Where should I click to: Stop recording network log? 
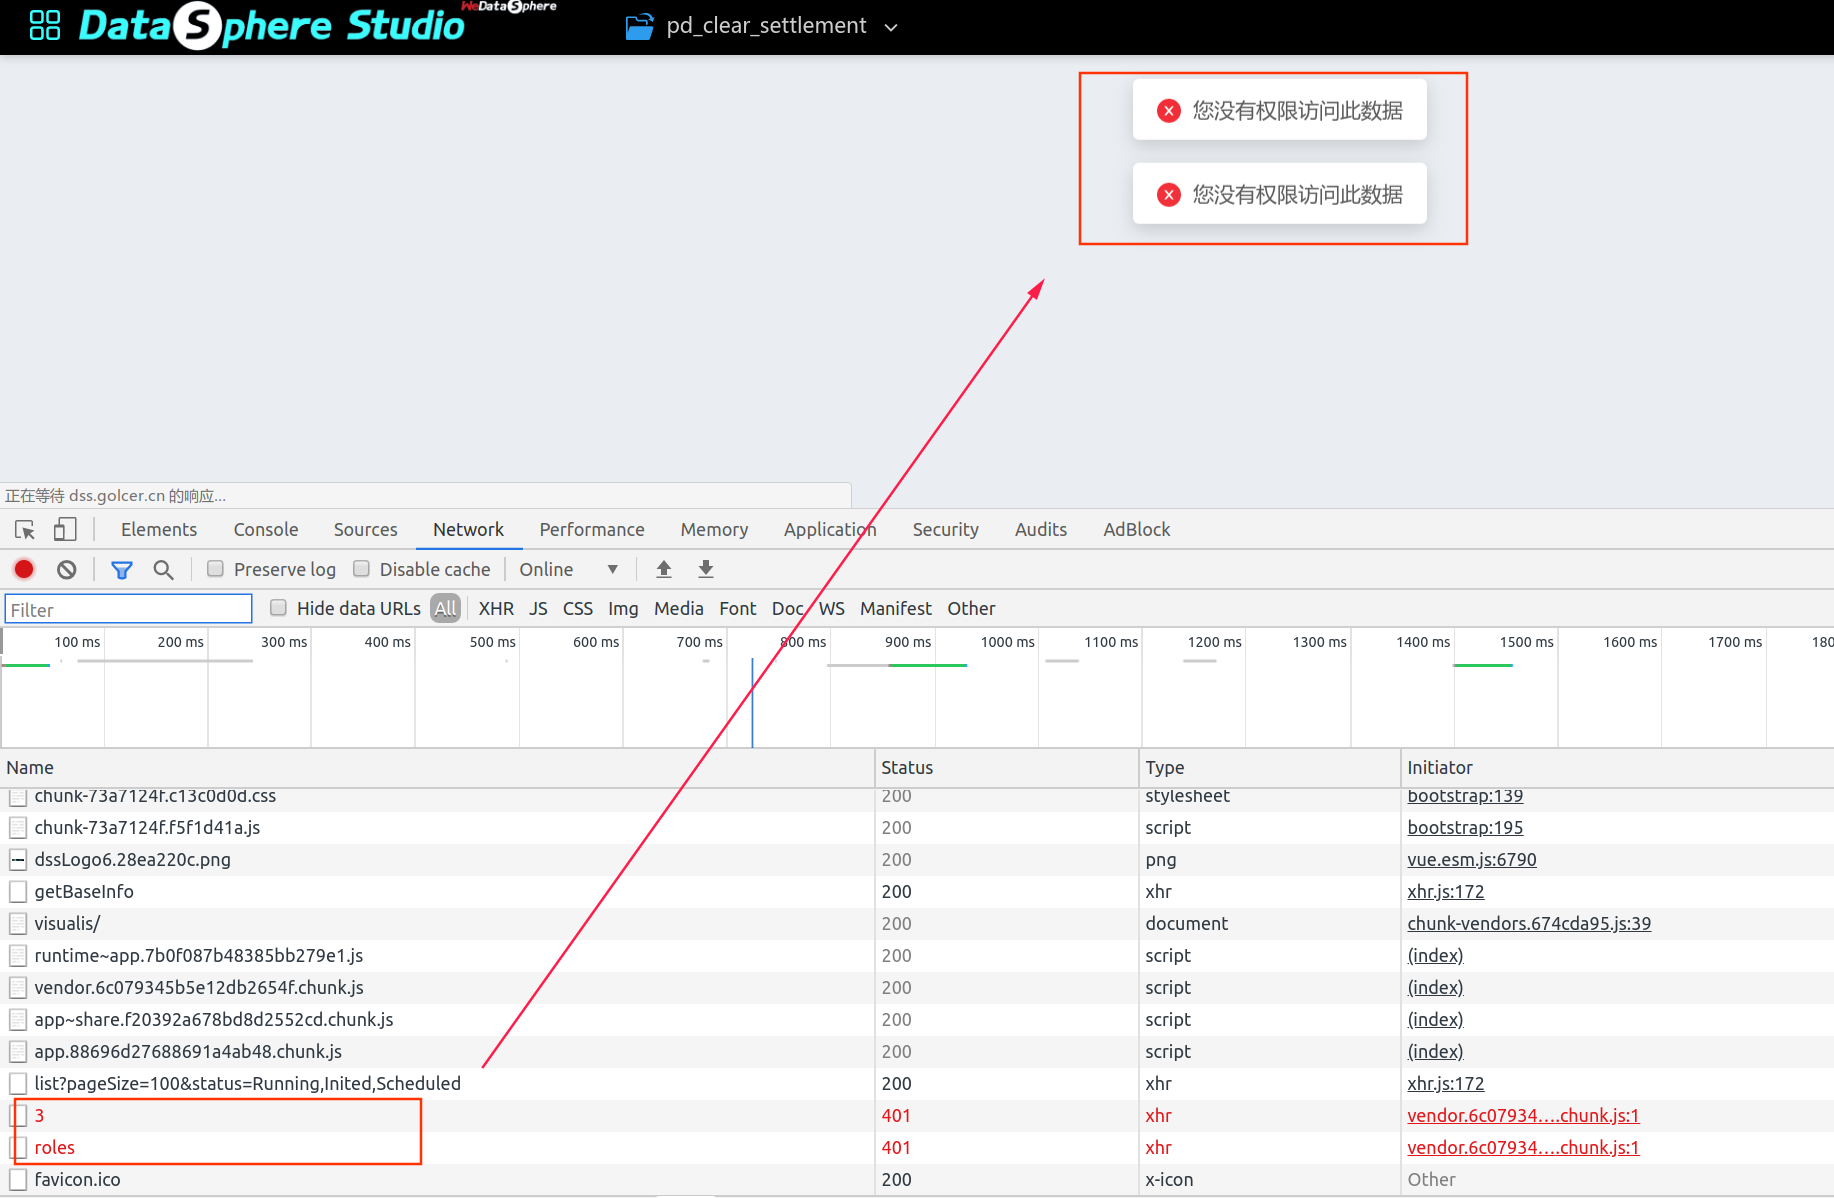[24, 569]
